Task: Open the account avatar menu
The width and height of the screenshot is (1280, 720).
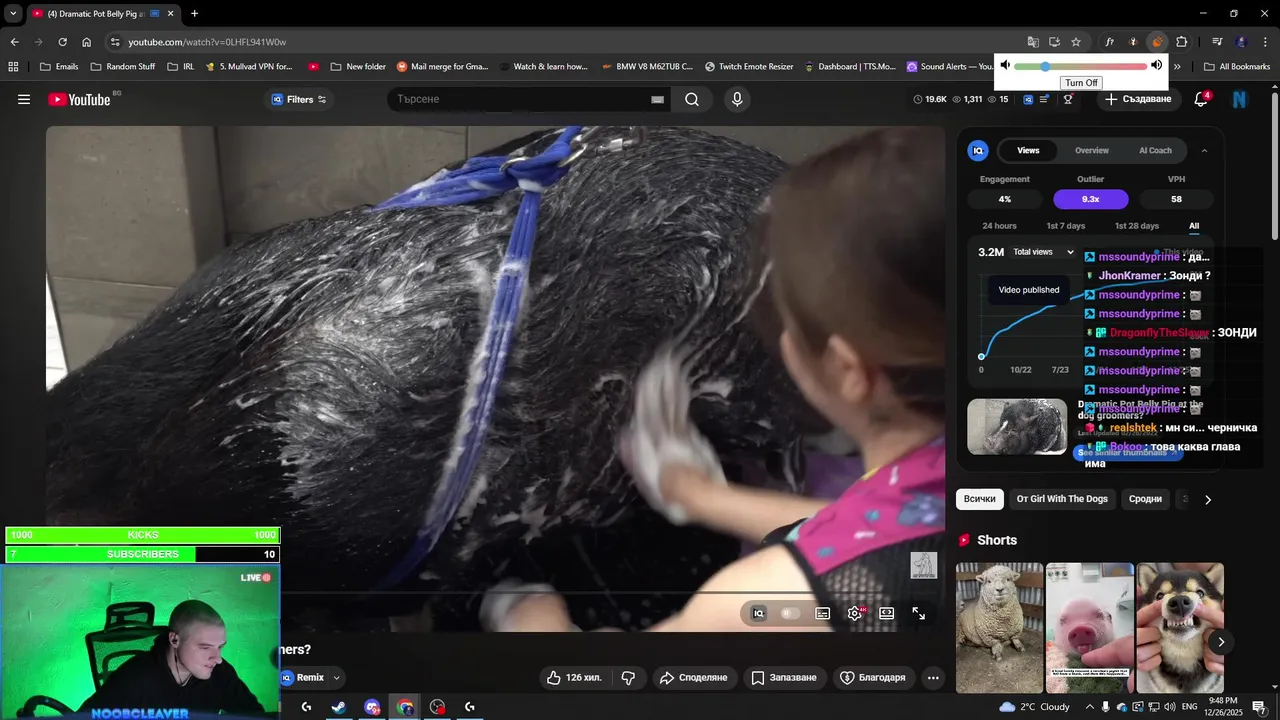Action: (1240, 99)
